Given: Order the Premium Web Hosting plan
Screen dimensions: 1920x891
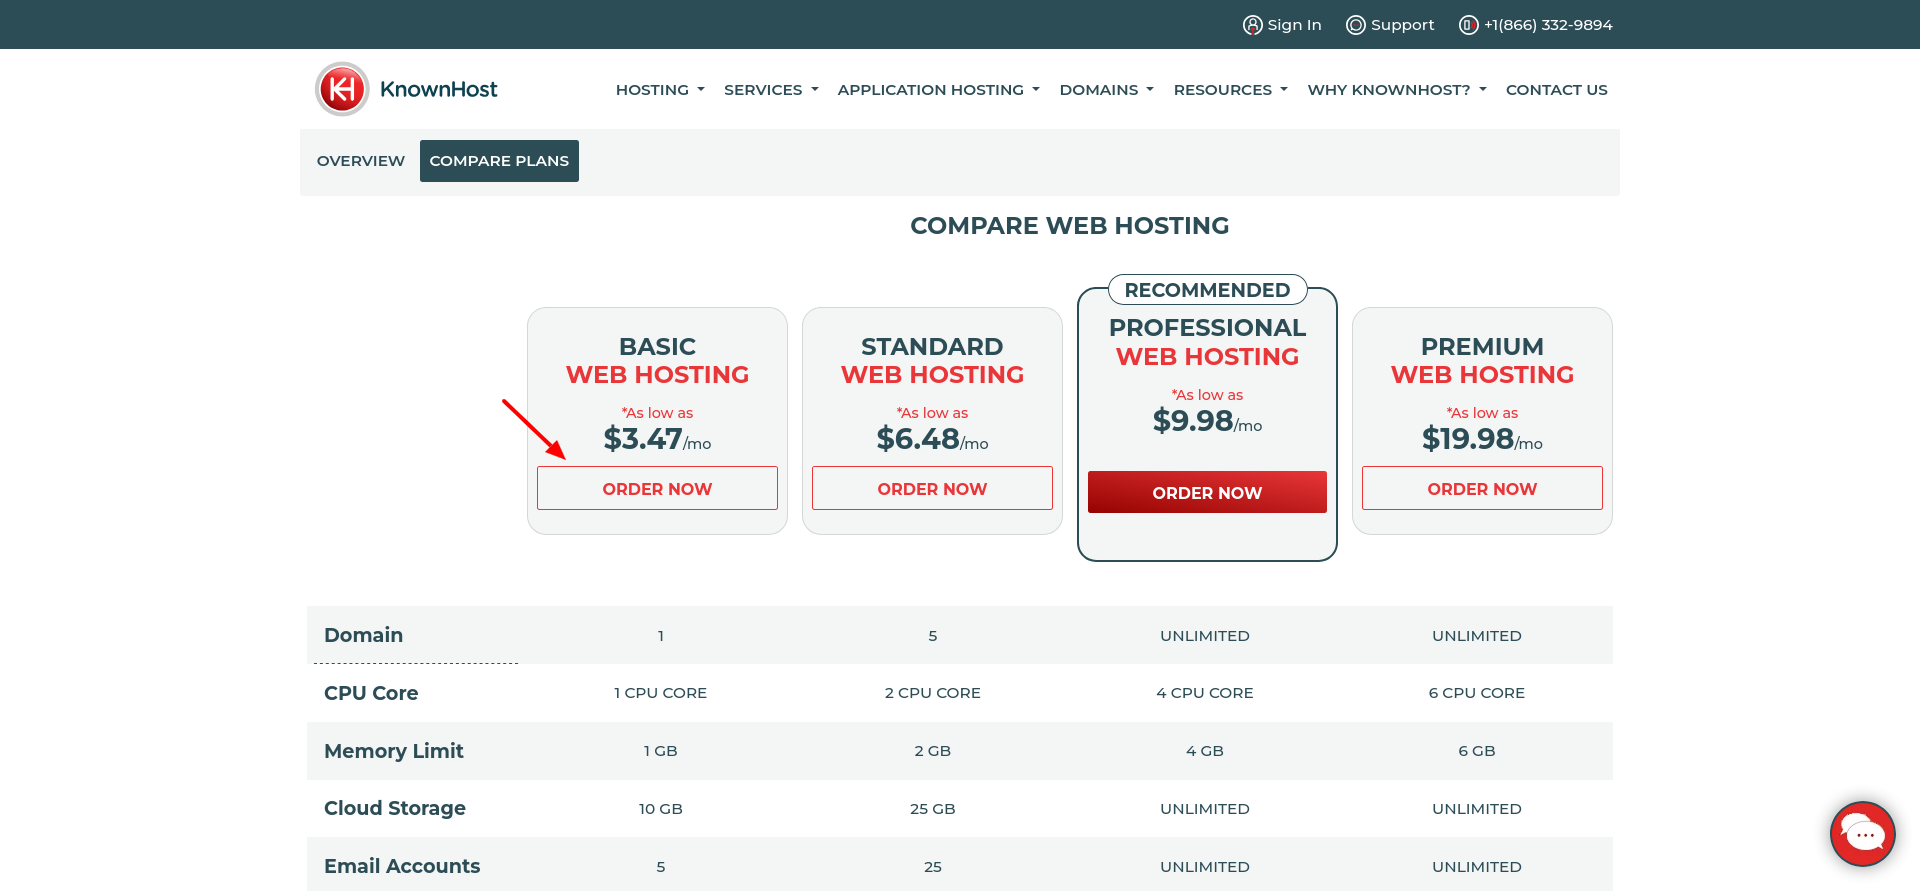Looking at the screenshot, I should 1482,488.
